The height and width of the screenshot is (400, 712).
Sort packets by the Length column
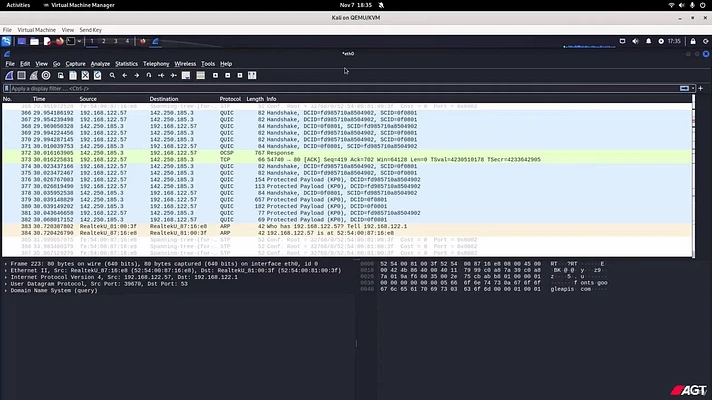point(255,99)
